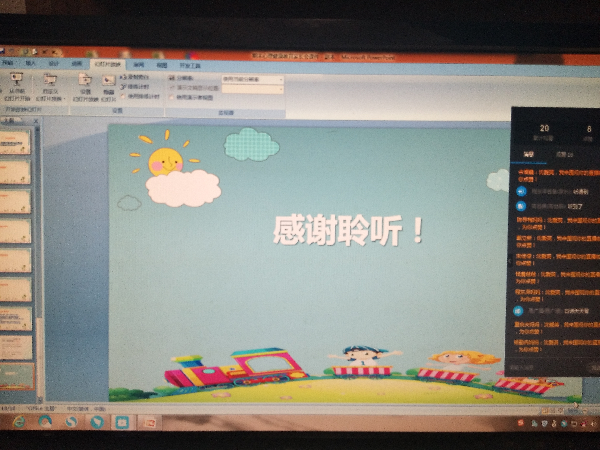The image size is (600, 450).
Task: Switch to the View (视图) ribbon tab
Action: [x=162, y=65]
